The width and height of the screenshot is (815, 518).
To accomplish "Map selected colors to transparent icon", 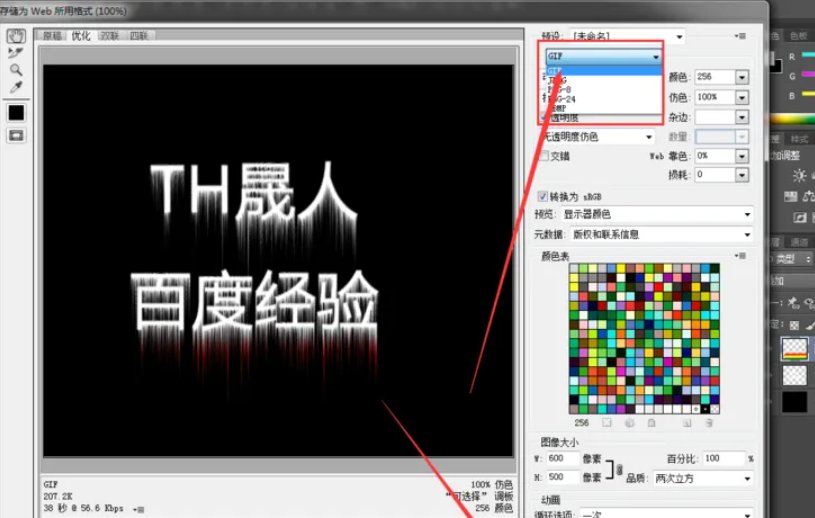I will point(607,423).
